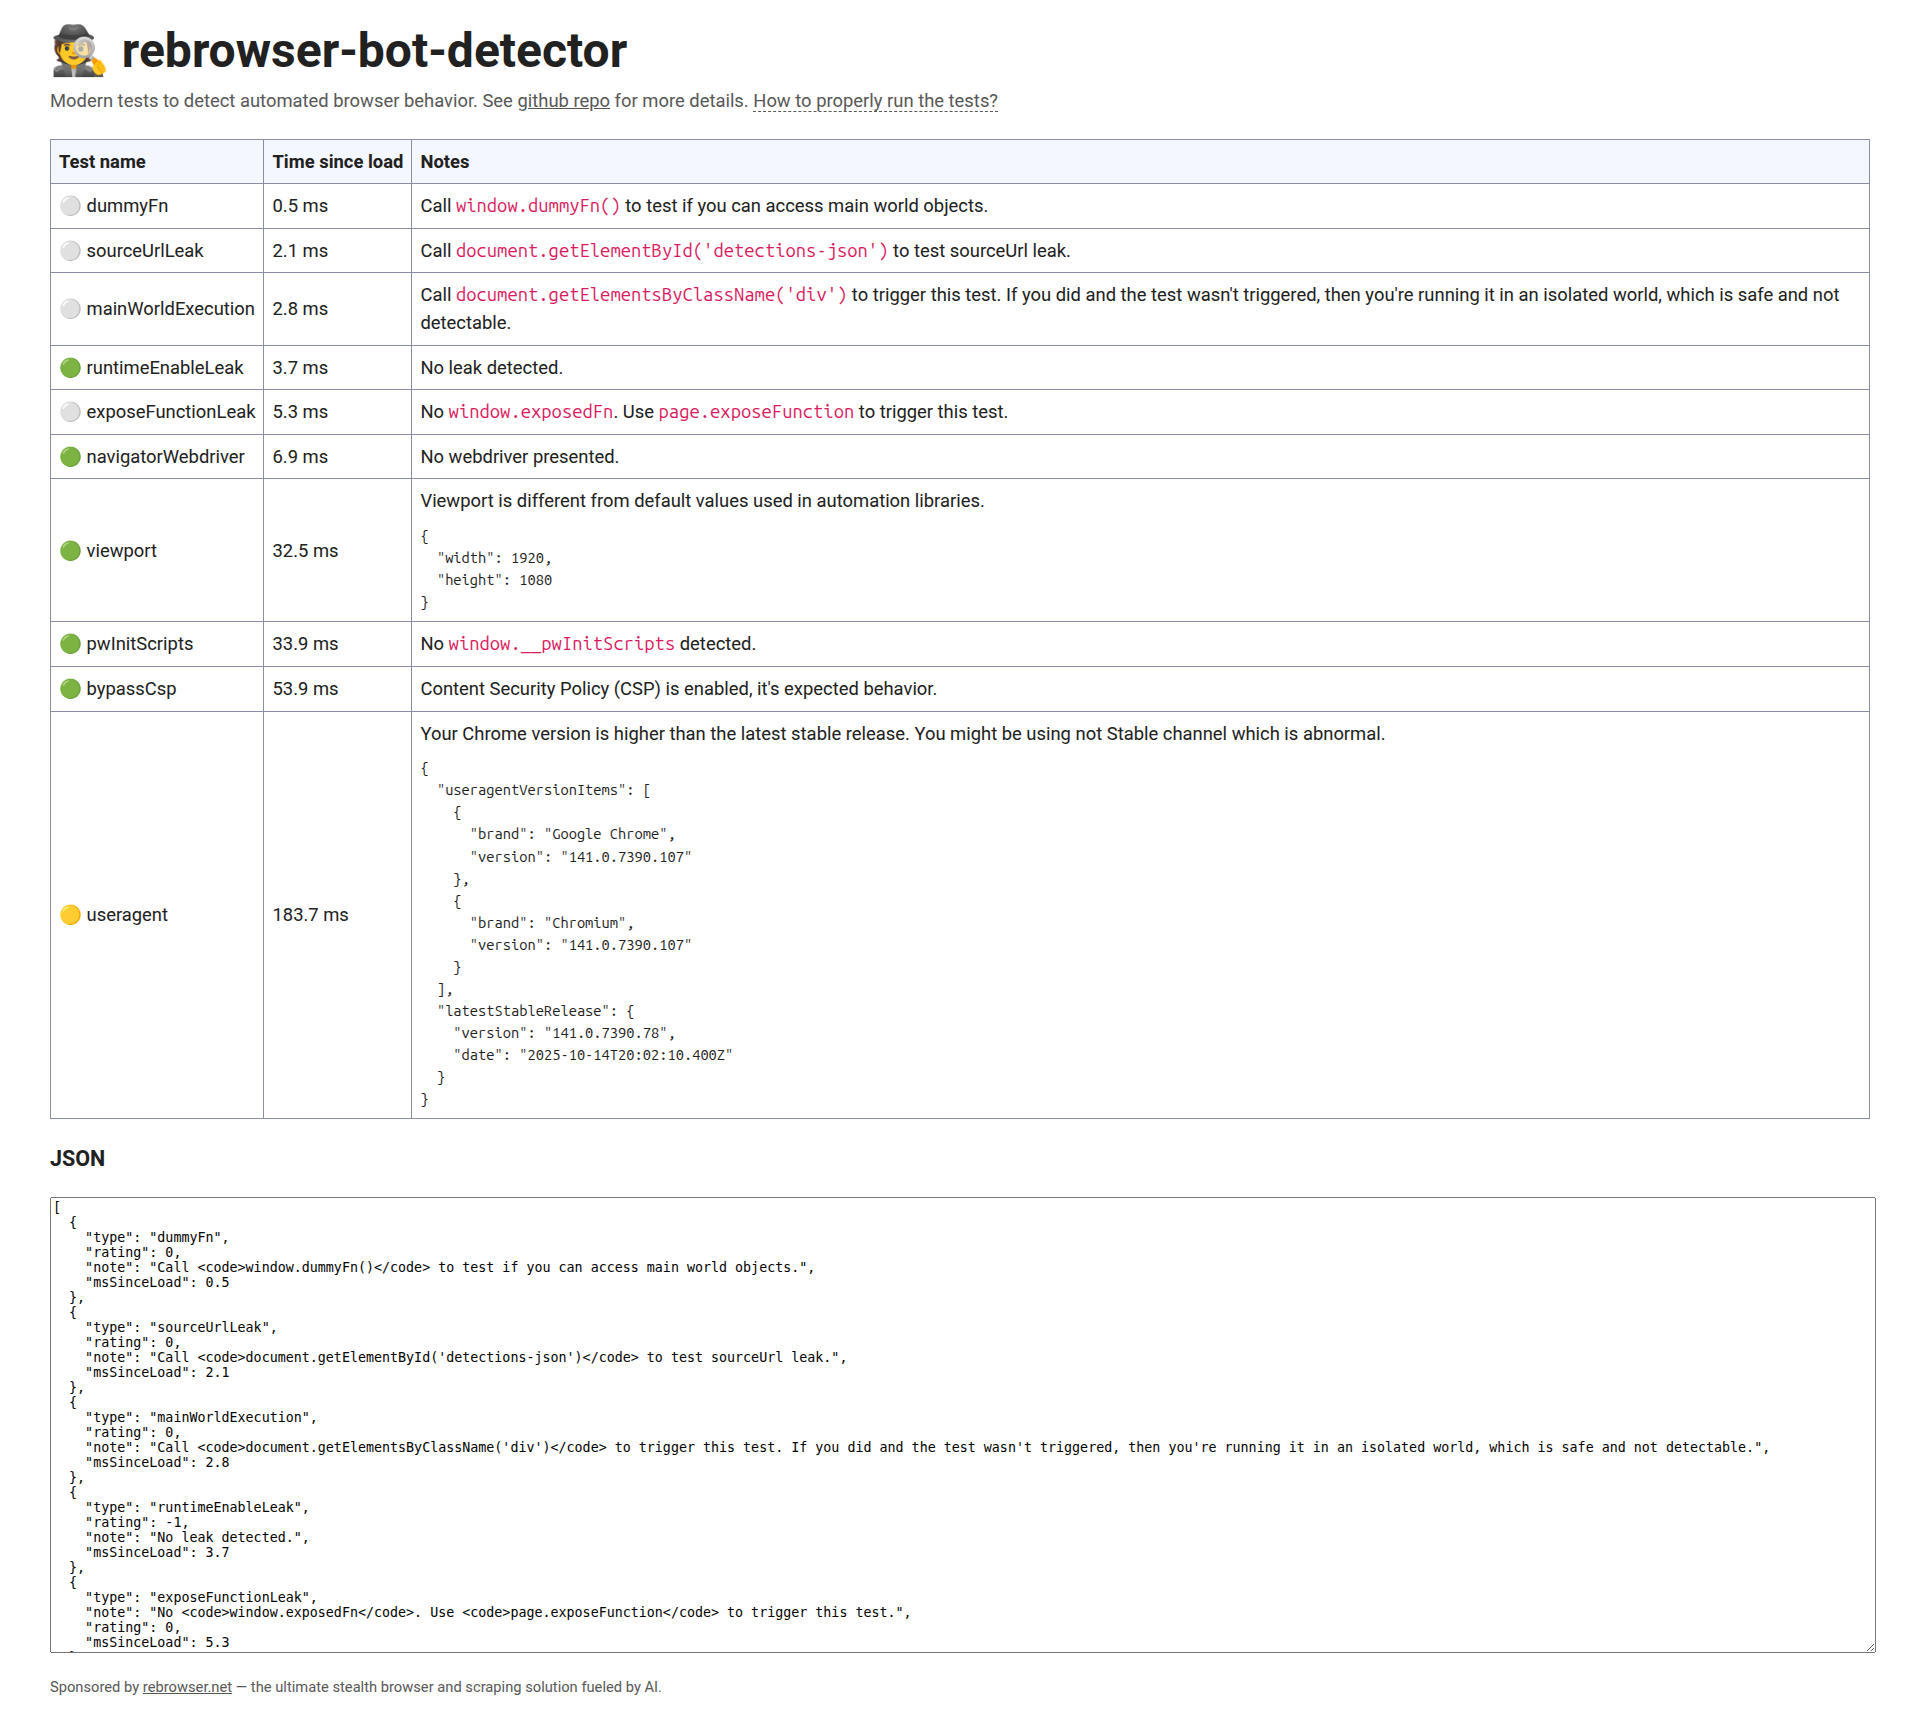This screenshot has height=1713, width=1920.
Task: Click the yellow status dot beside useragent
Action: [x=70, y=915]
